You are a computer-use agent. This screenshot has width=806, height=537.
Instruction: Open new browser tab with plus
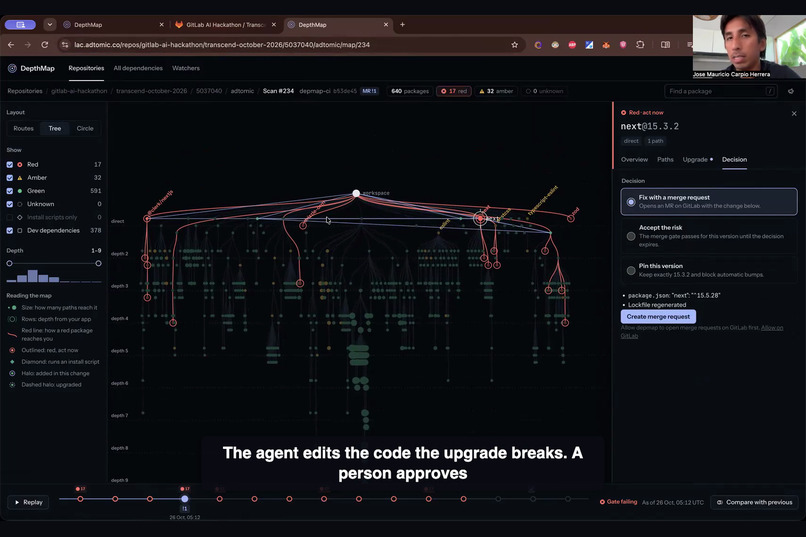click(402, 24)
